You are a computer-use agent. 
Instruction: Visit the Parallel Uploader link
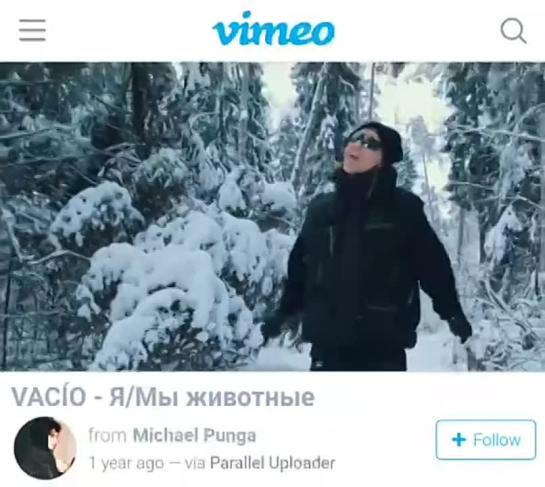tap(272, 463)
